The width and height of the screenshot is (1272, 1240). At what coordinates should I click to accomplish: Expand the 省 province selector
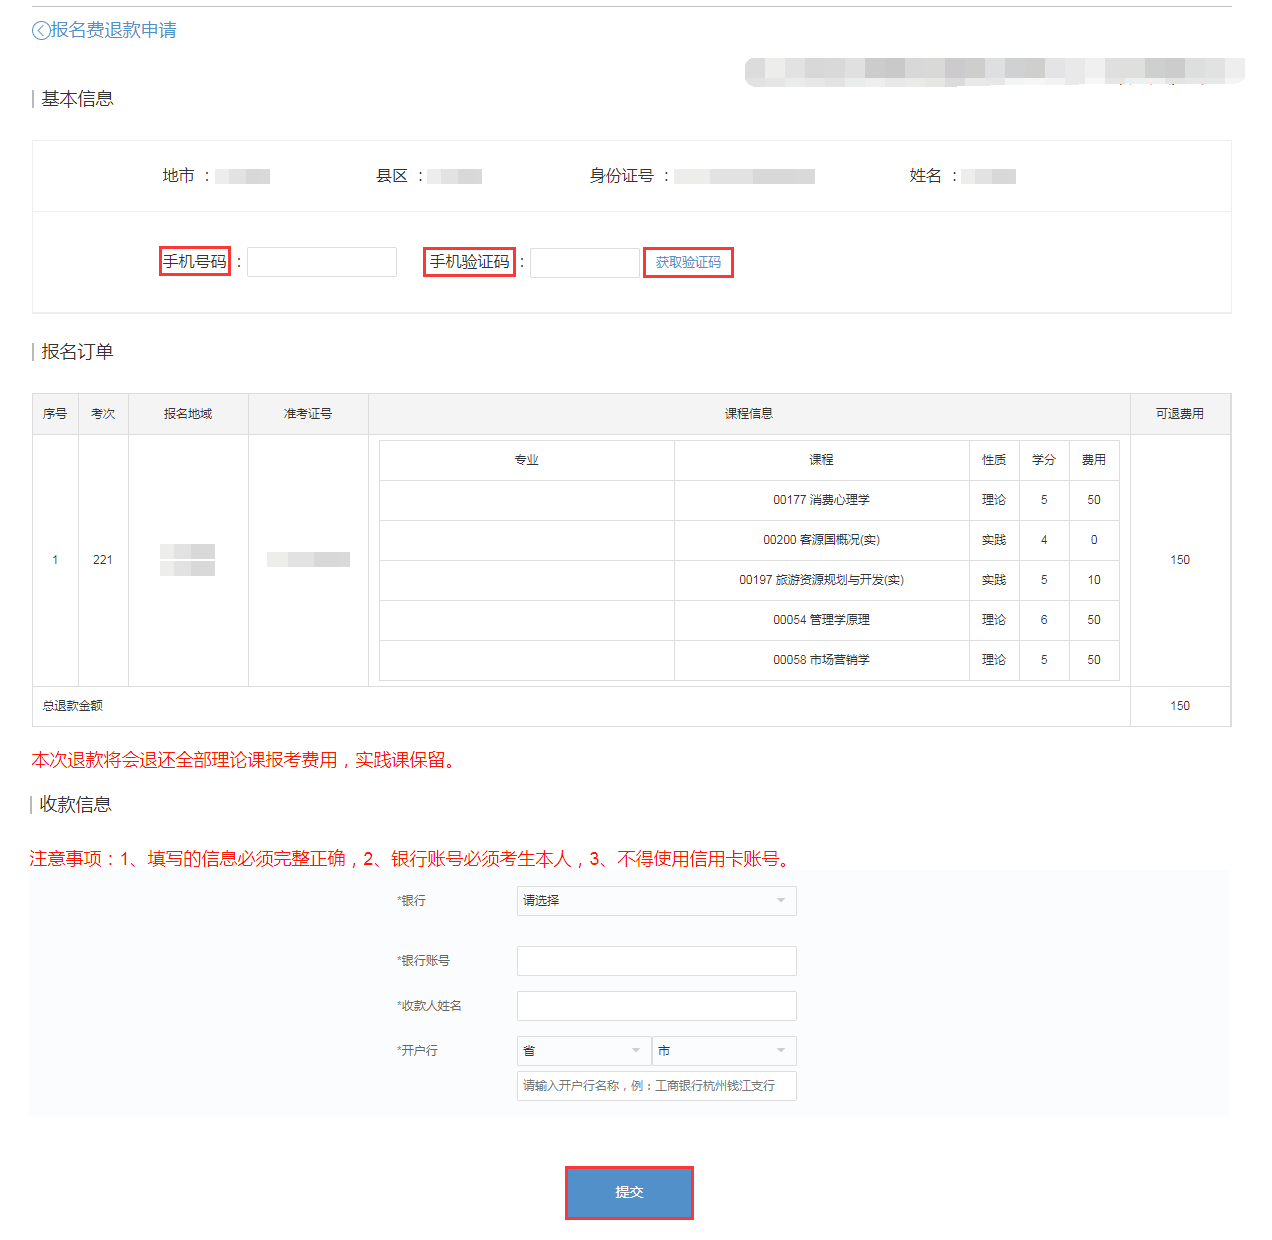583,1050
